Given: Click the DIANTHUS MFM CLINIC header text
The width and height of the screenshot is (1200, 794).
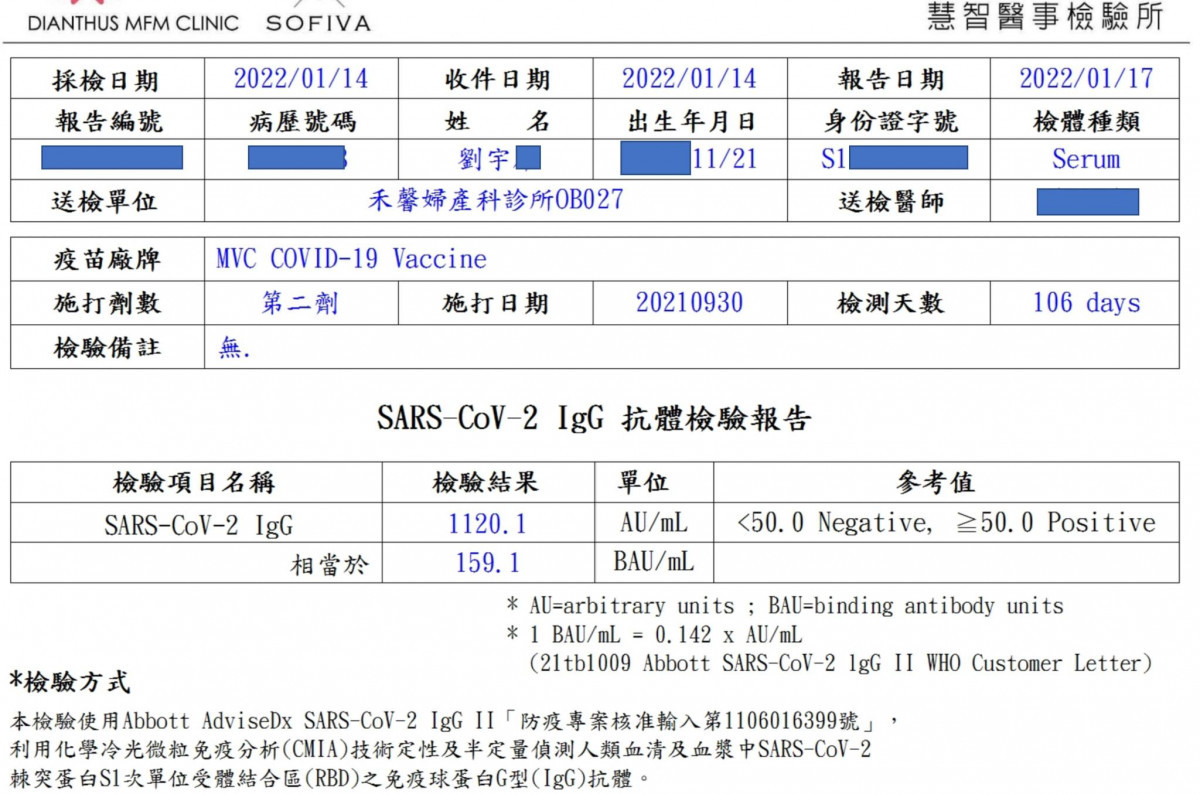Looking at the screenshot, I should pos(133,22).
